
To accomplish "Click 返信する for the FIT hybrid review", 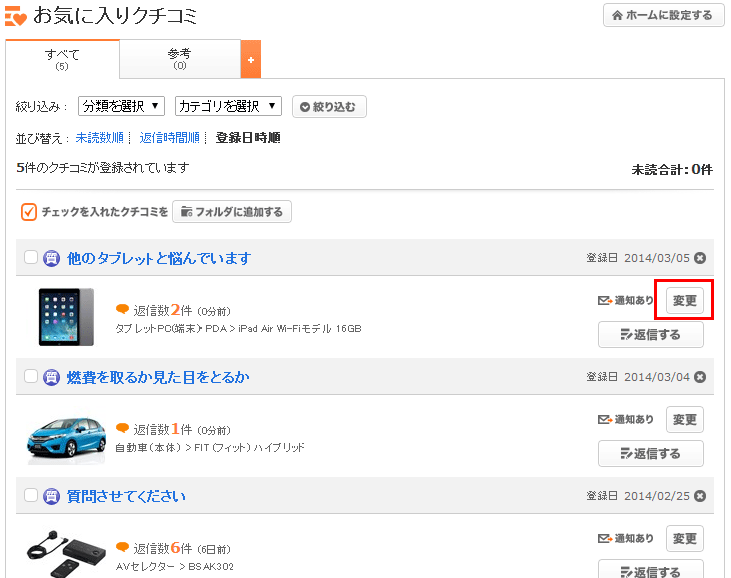I will [x=651, y=454].
